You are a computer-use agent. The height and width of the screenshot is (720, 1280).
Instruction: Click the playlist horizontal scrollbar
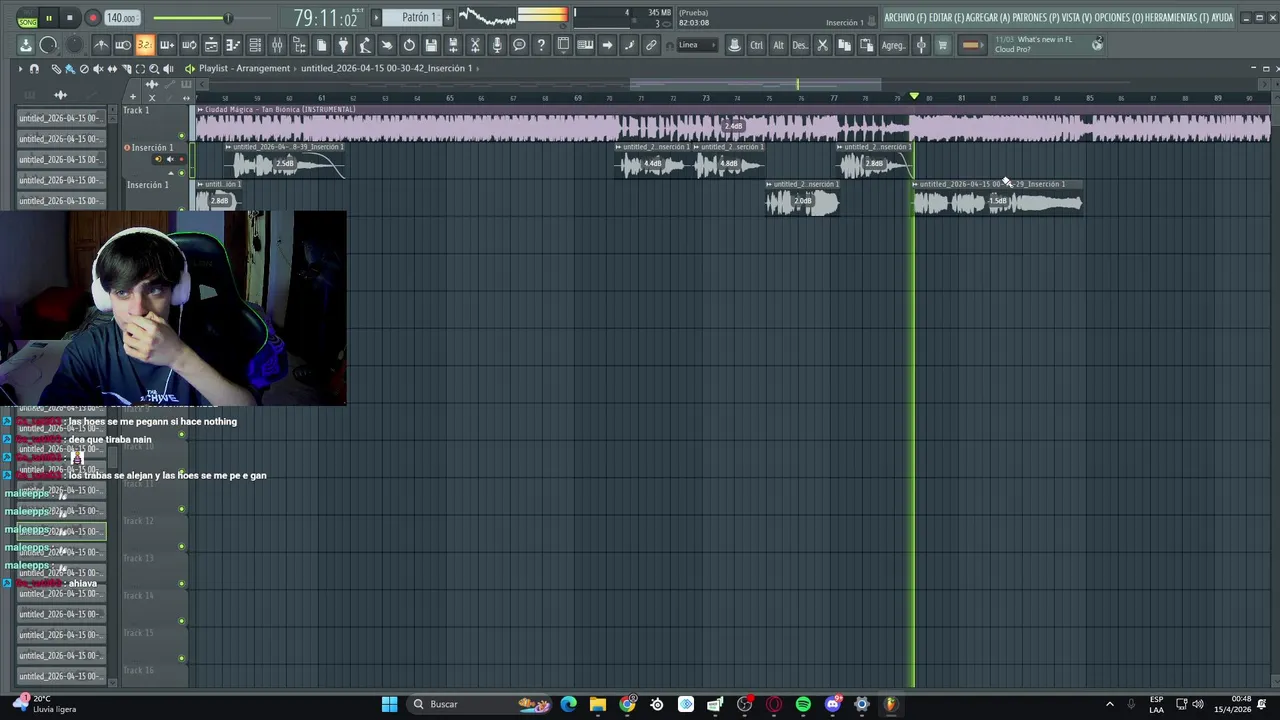coord(755,84)
